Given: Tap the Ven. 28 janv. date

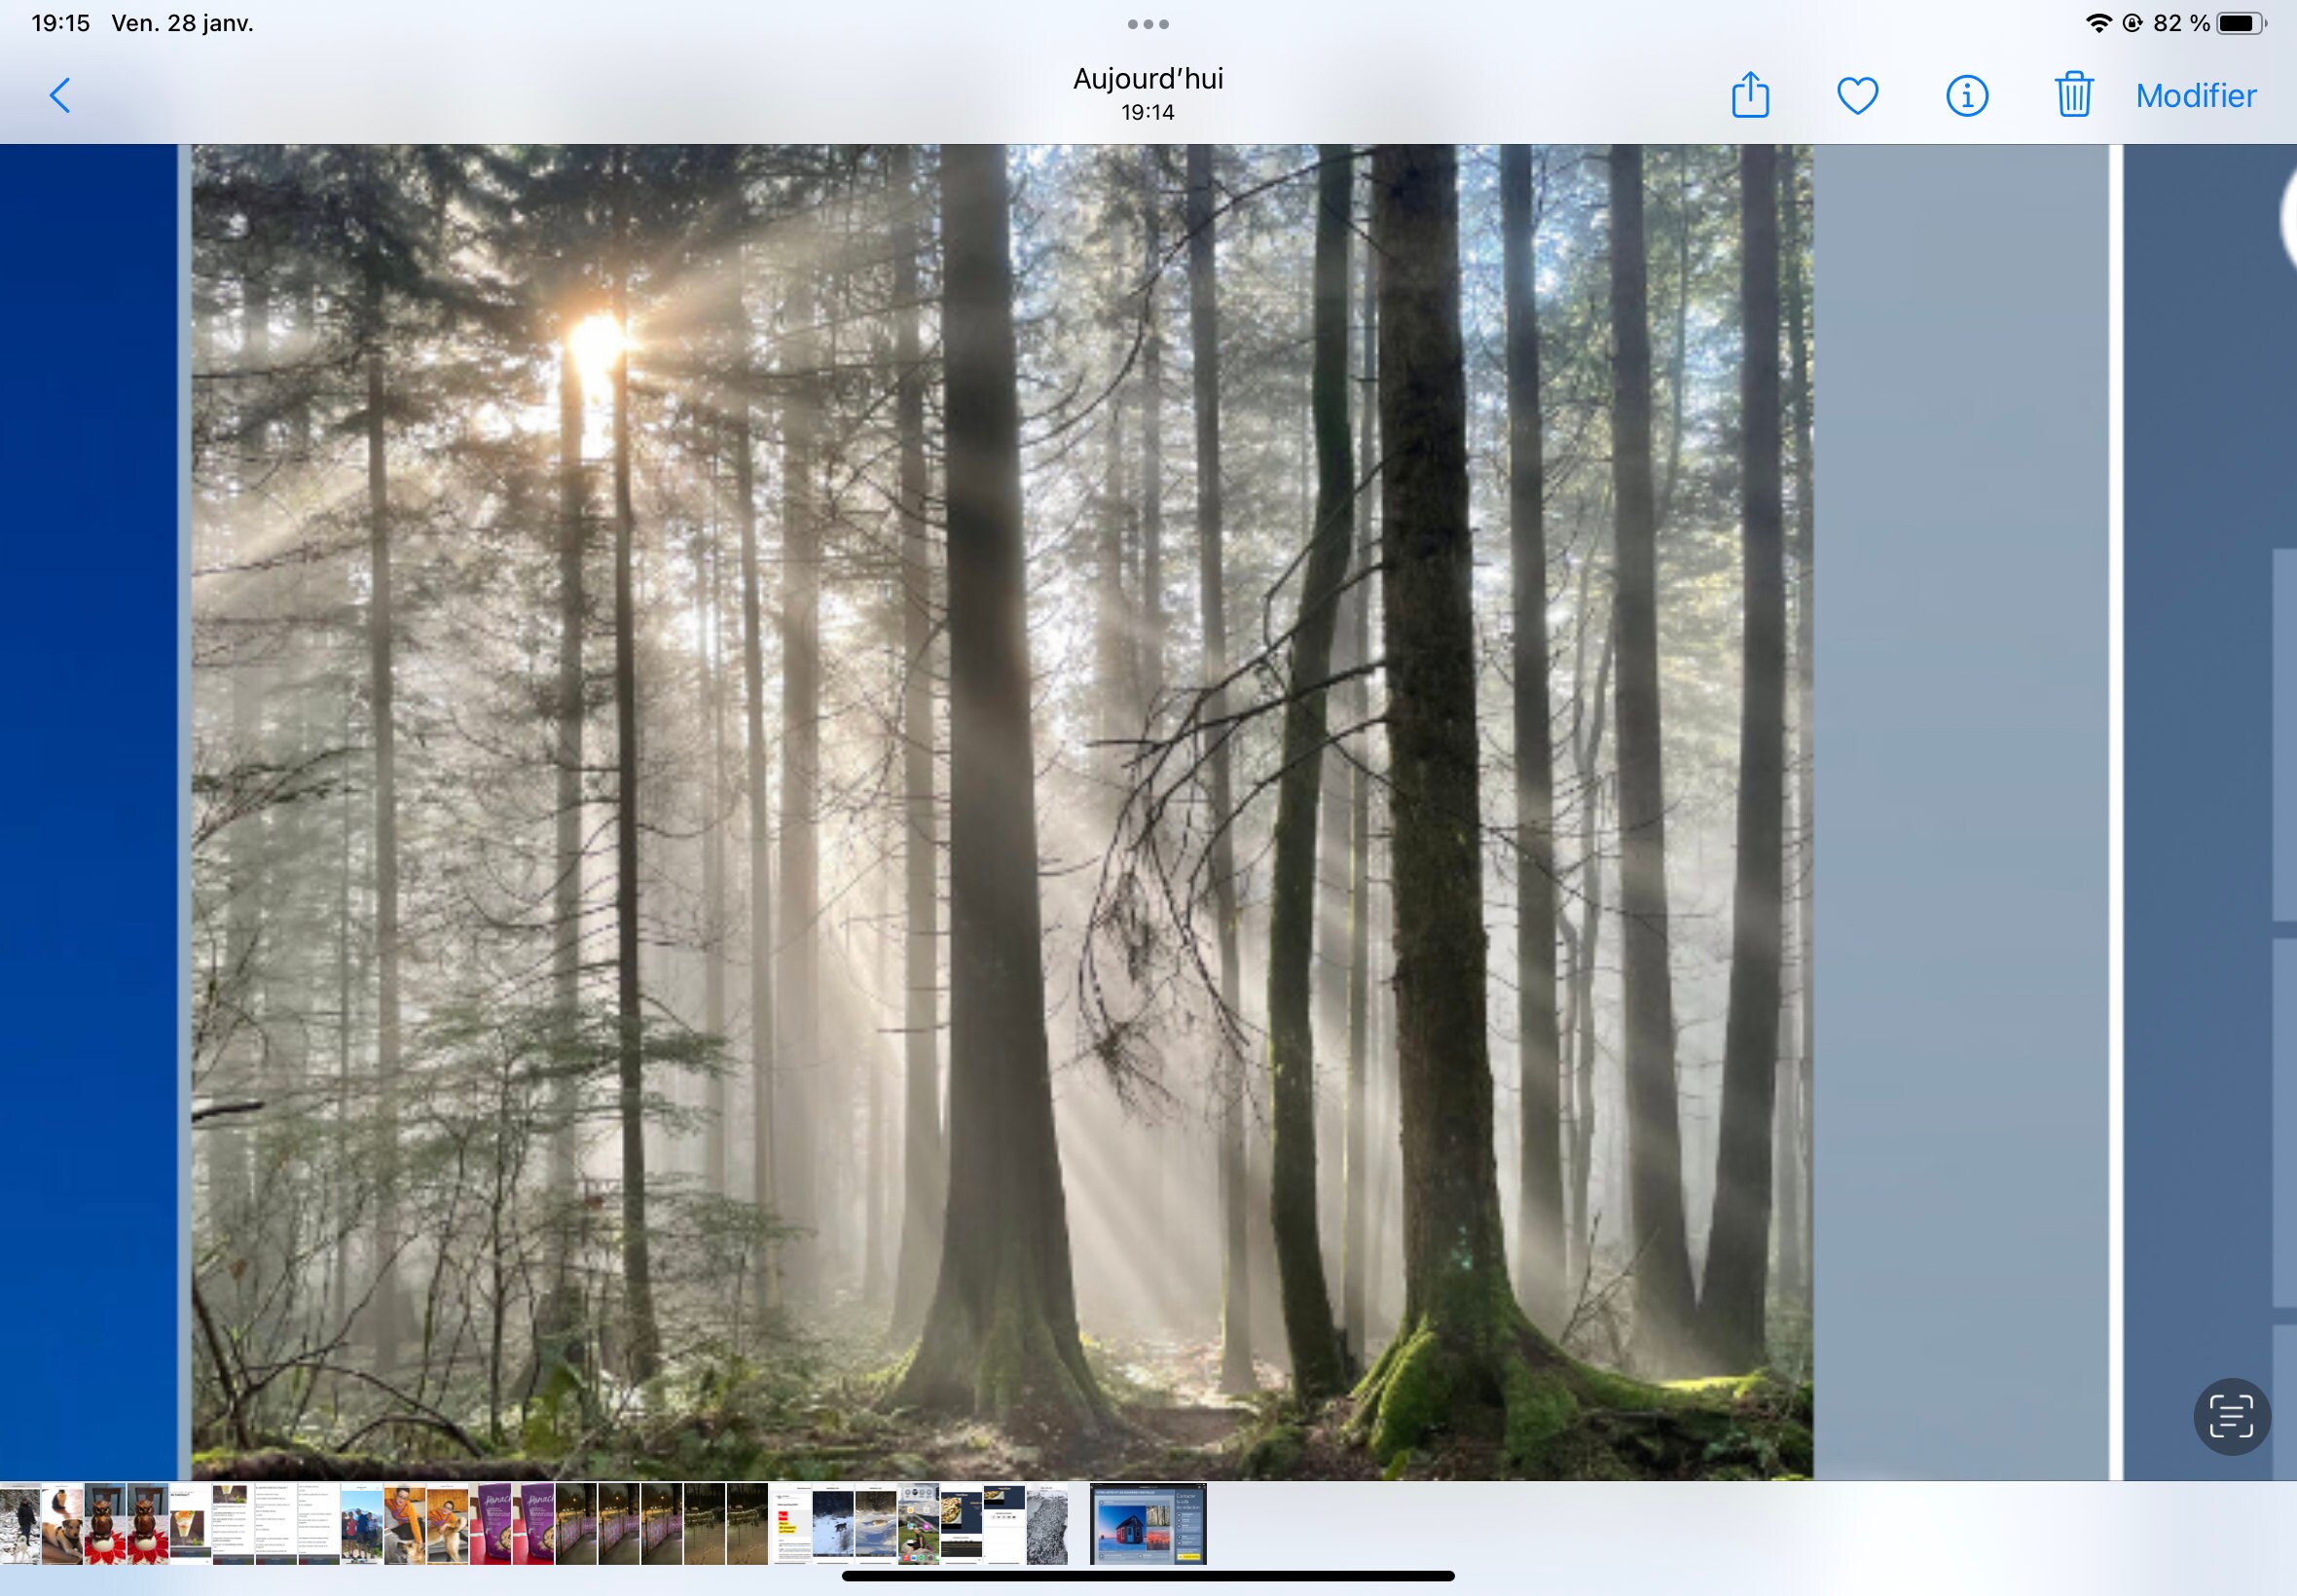Looking at the screenshot, I should [x=182, y=23].
